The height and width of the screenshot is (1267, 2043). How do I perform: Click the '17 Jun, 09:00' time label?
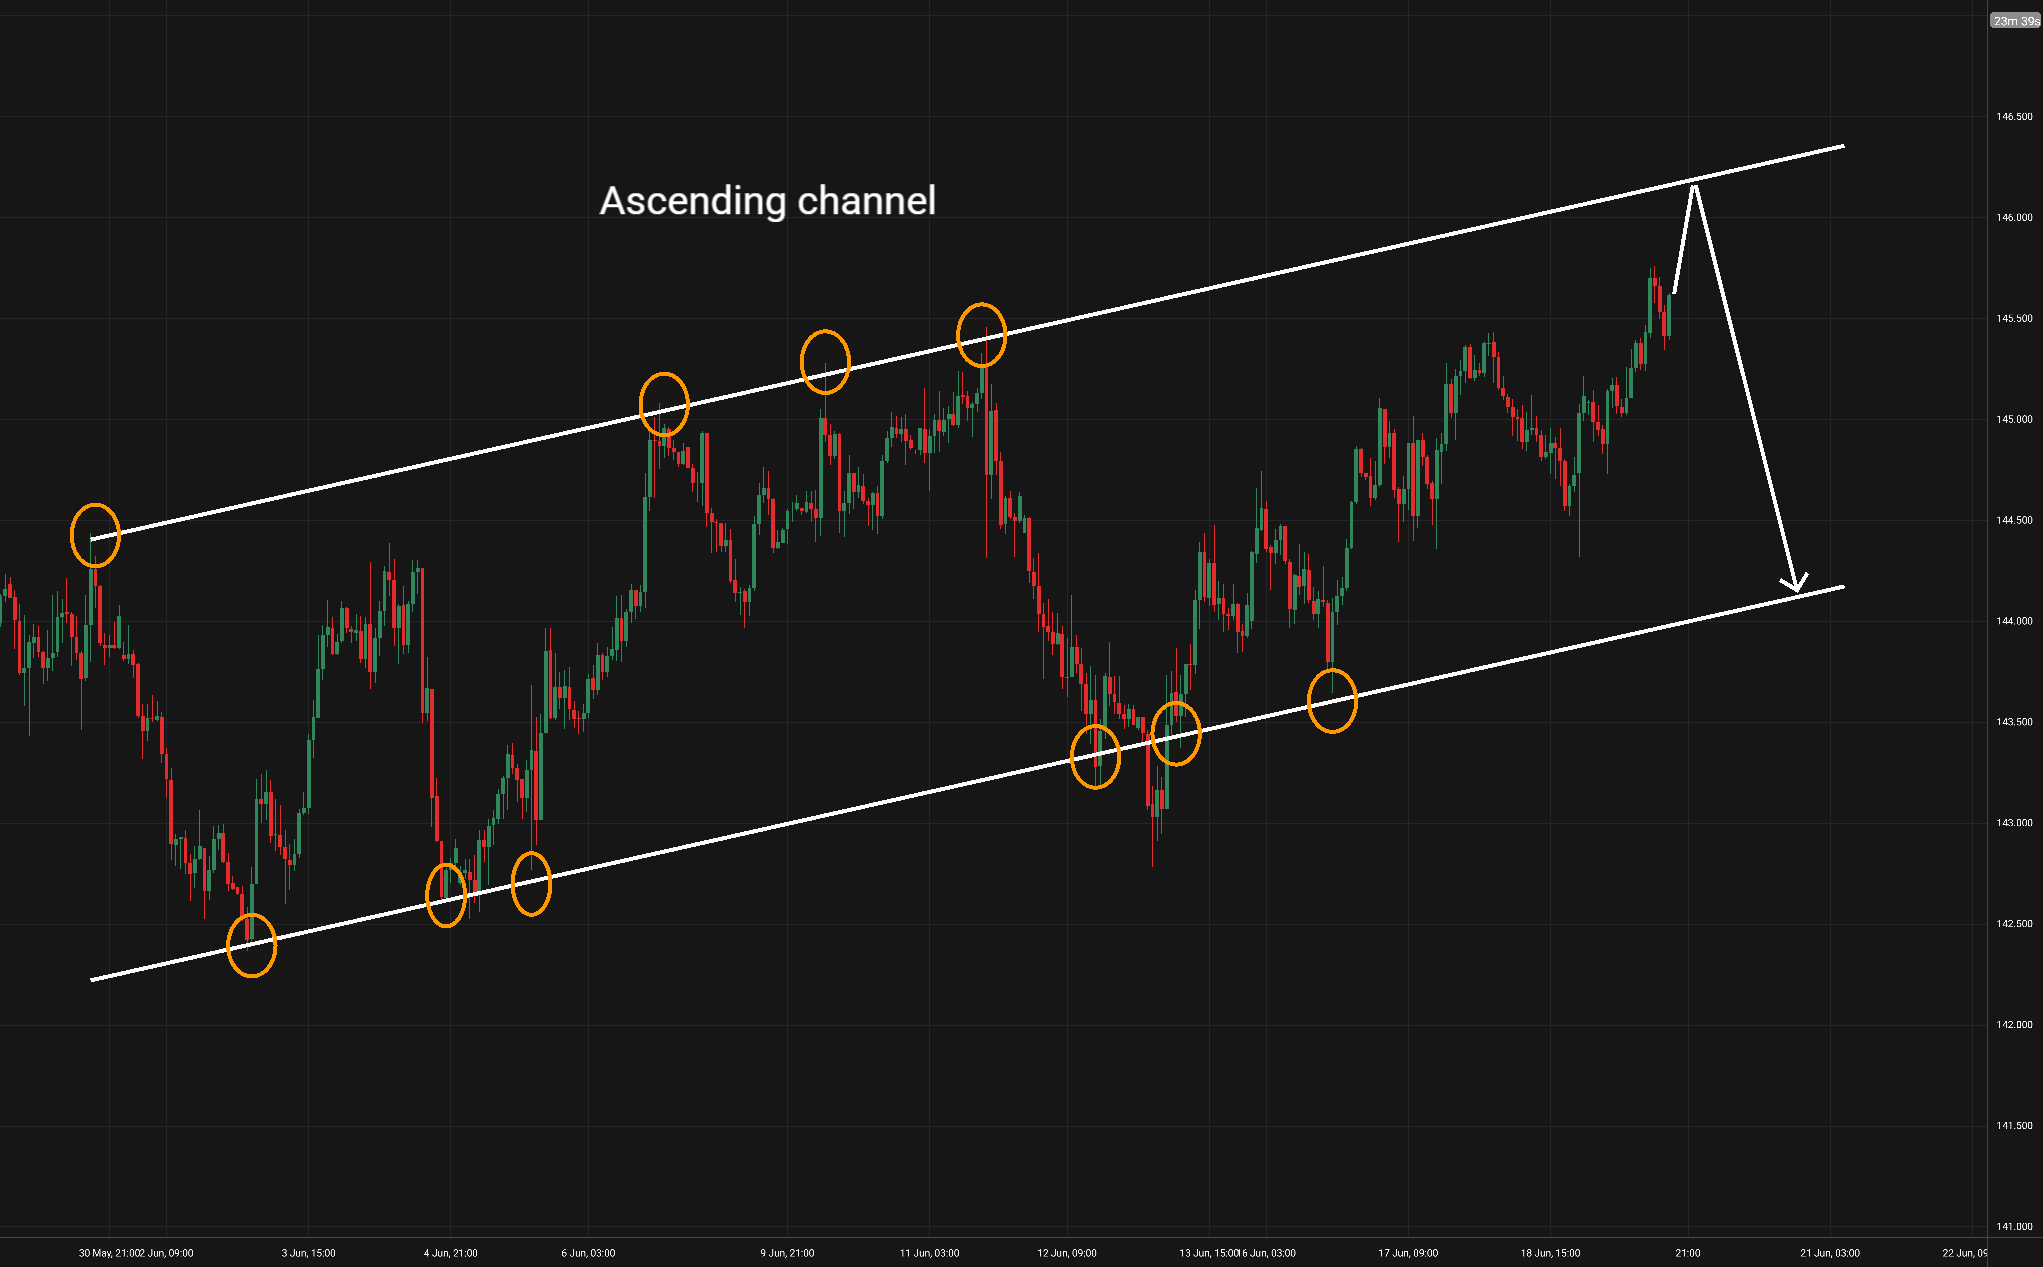pyautogui.click(x=1408, y=1253)
